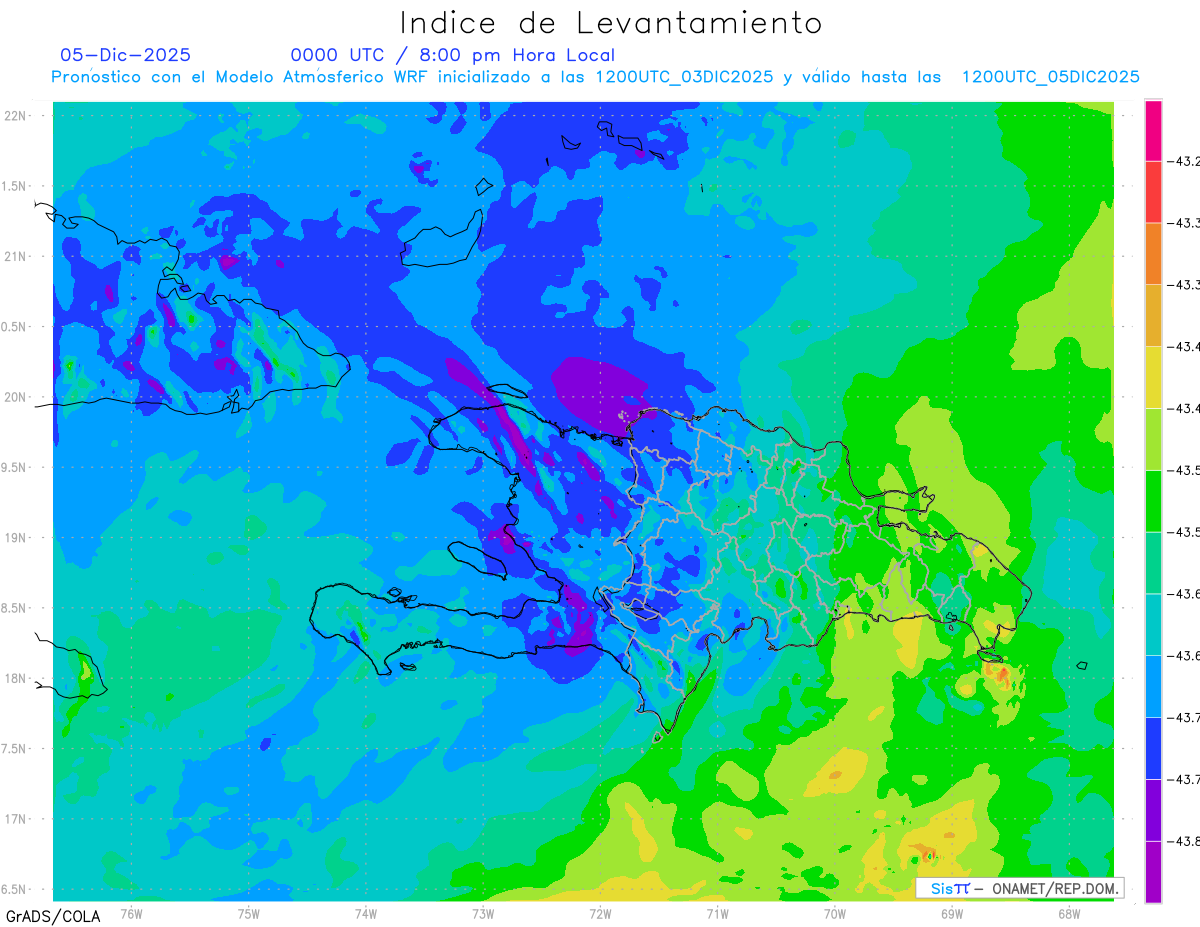Click the light blue legend swatch
The height and width of the screenshot is (927, 1200).
point(1153,686)
